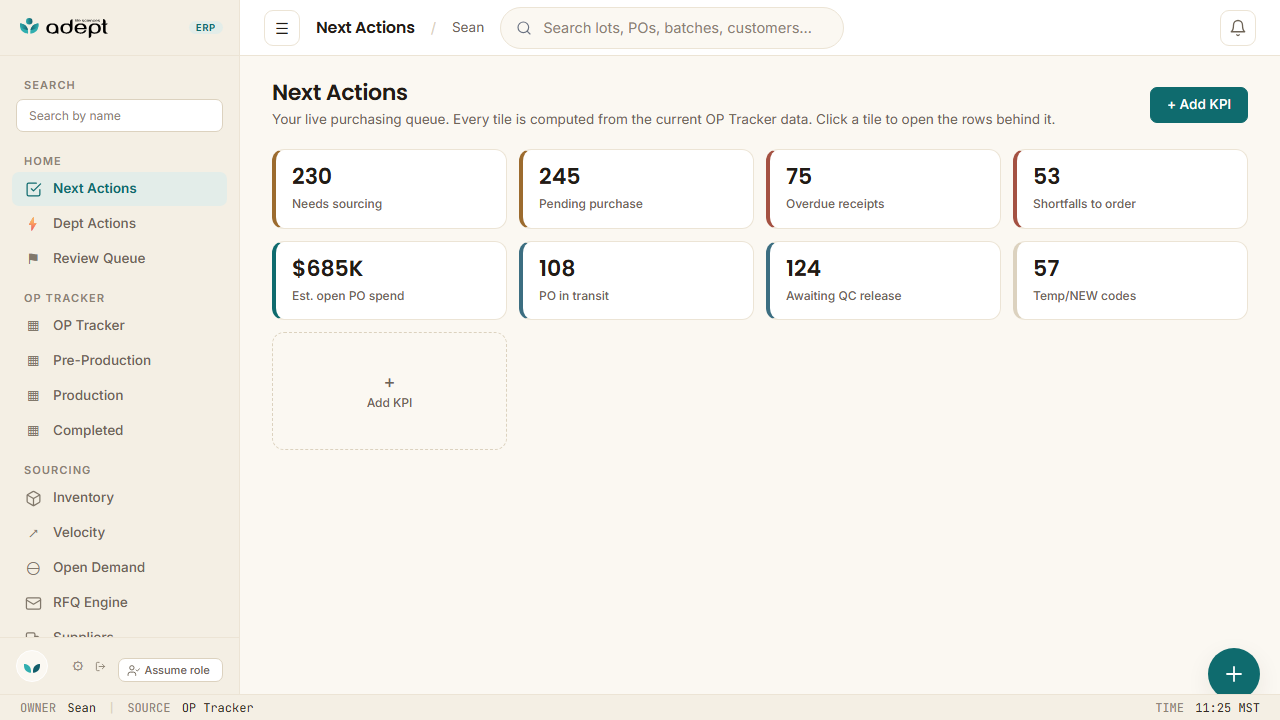Focus the Search by name field

click(119, 116)
